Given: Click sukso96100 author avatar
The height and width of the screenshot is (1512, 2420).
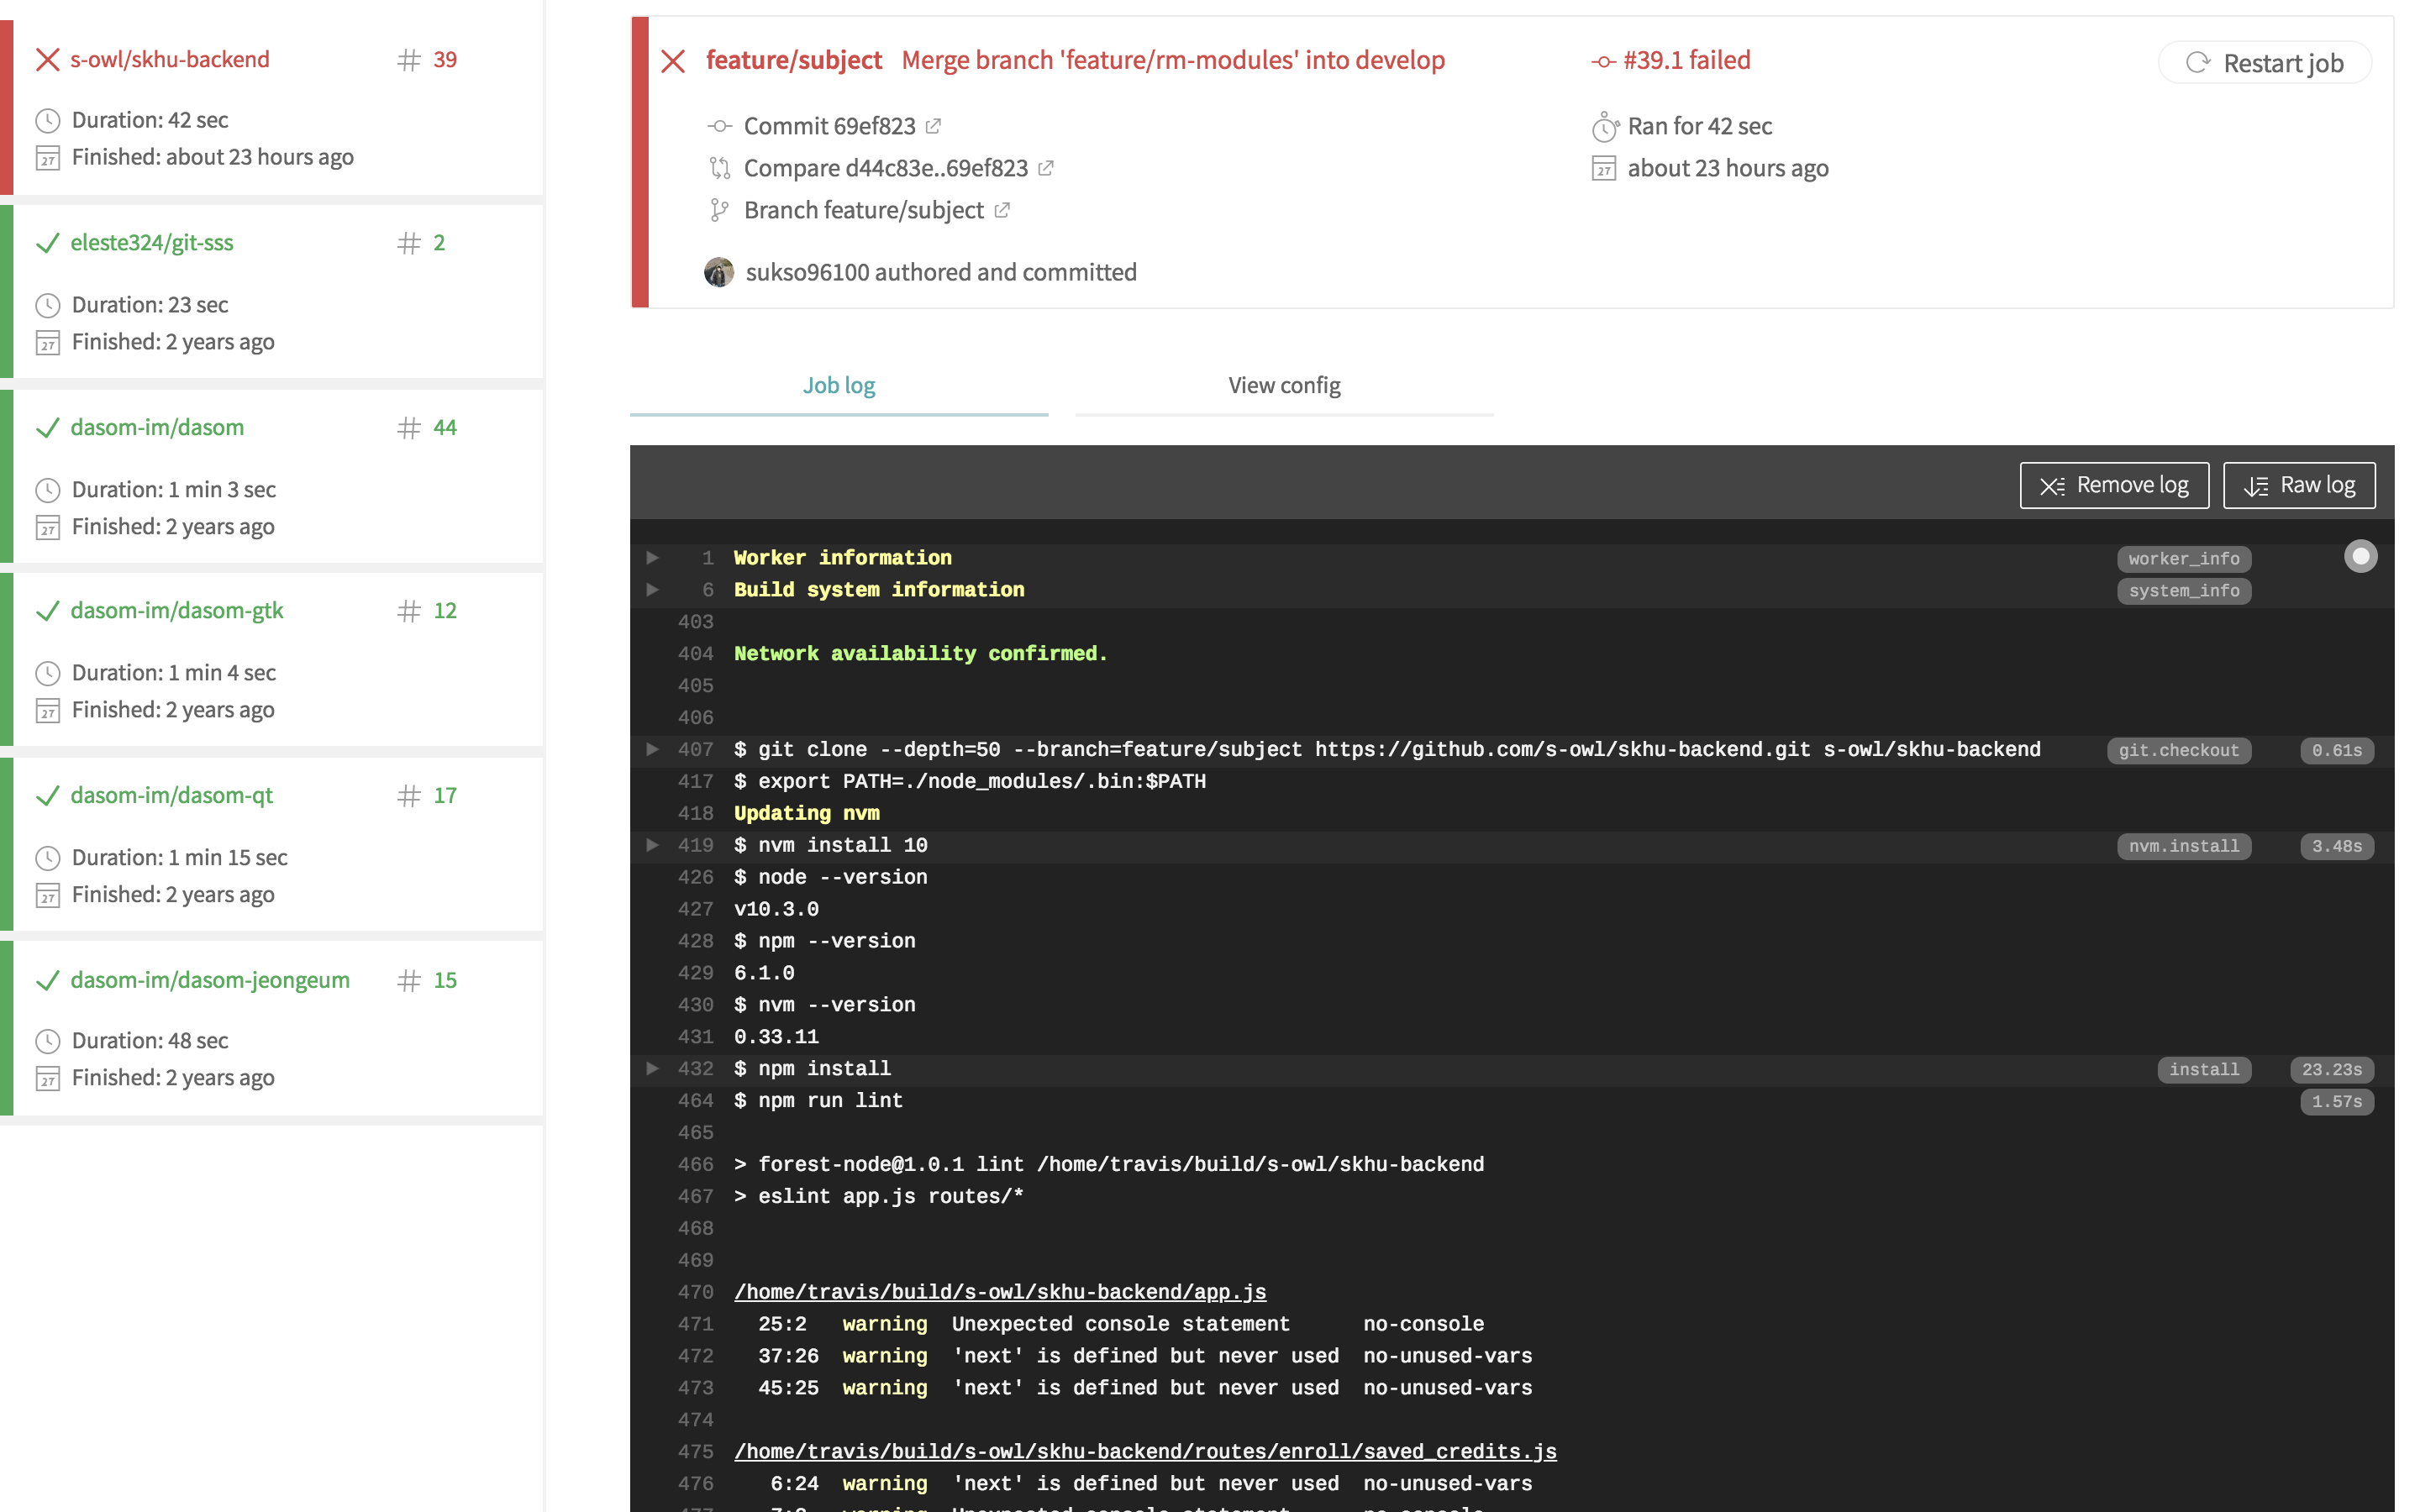Looking at the screenshot, I should [719, 272].
